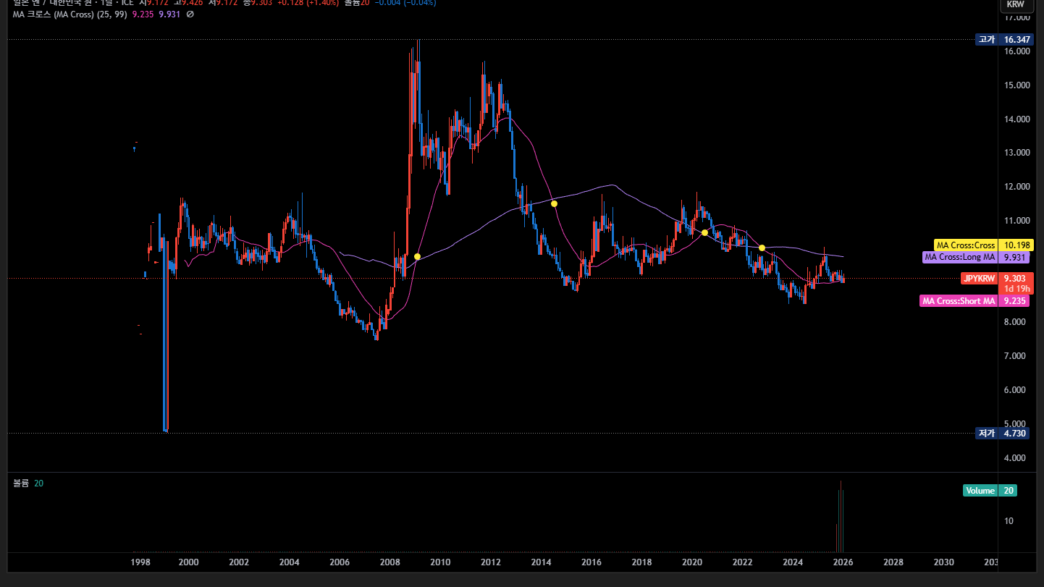The image size is (1044, 587).
Task: Click the 저가 4.730 low price label
Action: click(1003, 433)
